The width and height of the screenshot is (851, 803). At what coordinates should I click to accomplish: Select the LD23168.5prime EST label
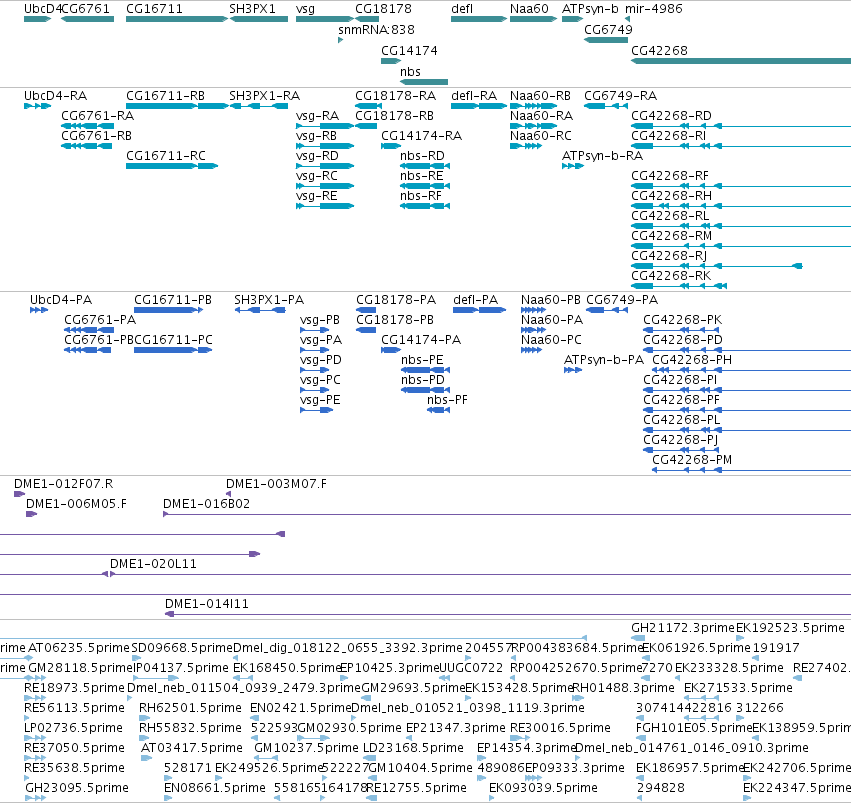click(x=413, y=748)
